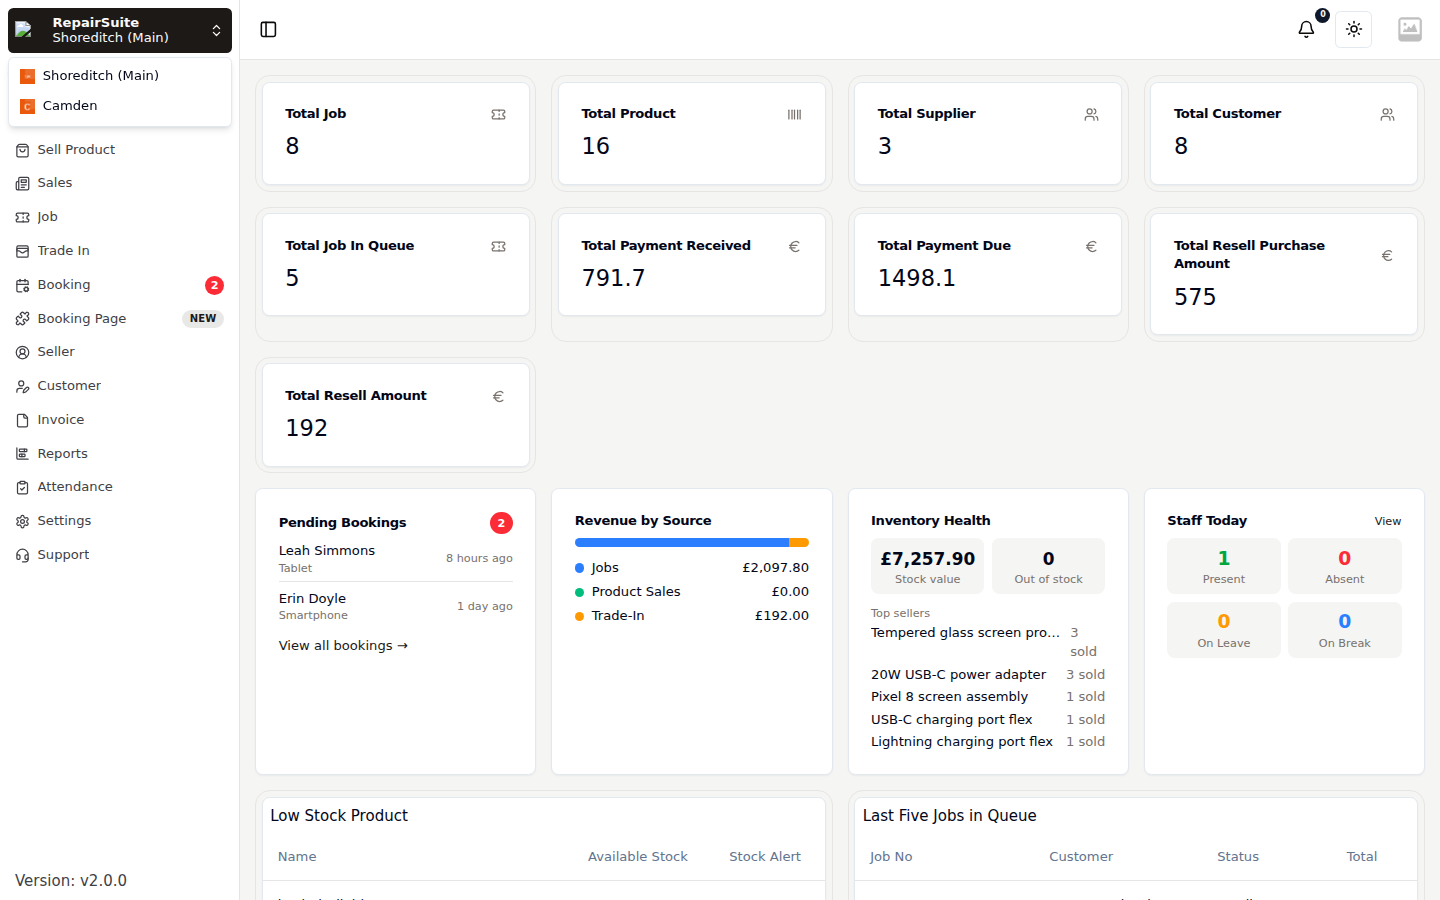Screen dimensions: 1440x900
Task: Click euro icon on Total Payment Due
Action: pos(1091,247)
